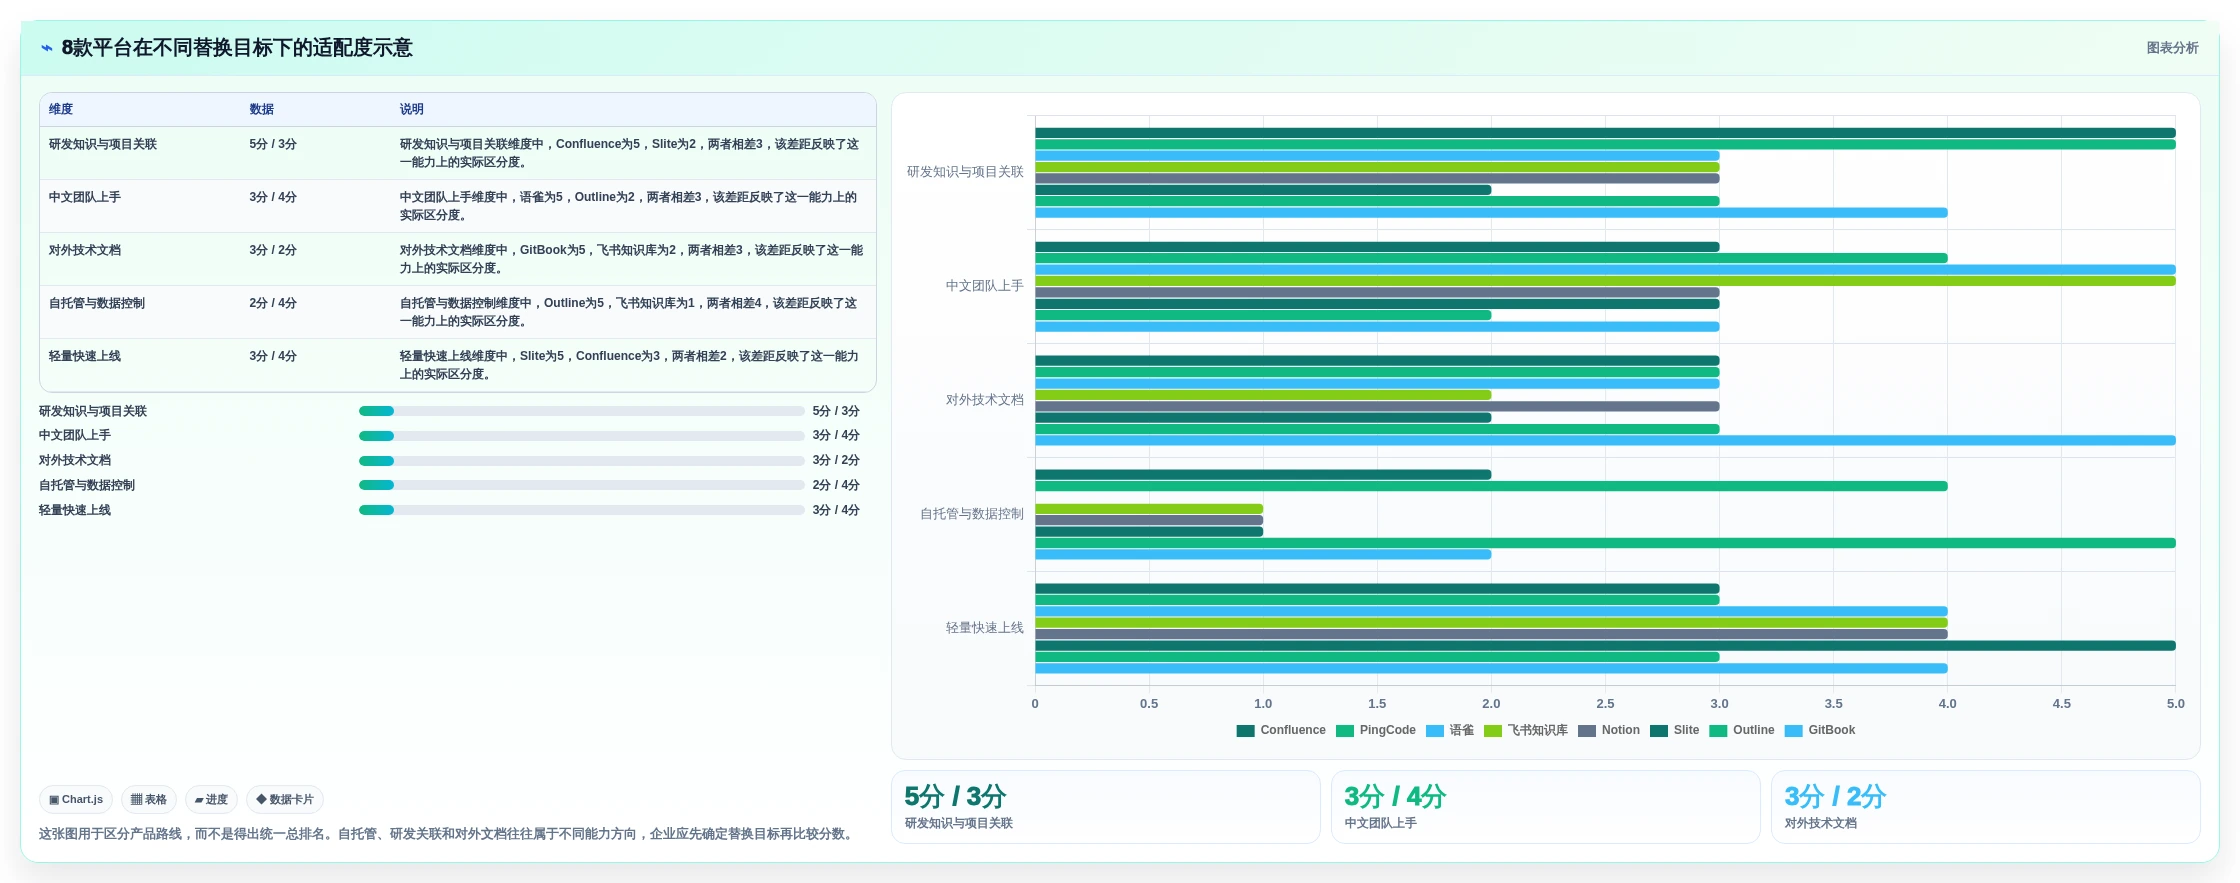Select the Chart.js chip

[76, 800]
